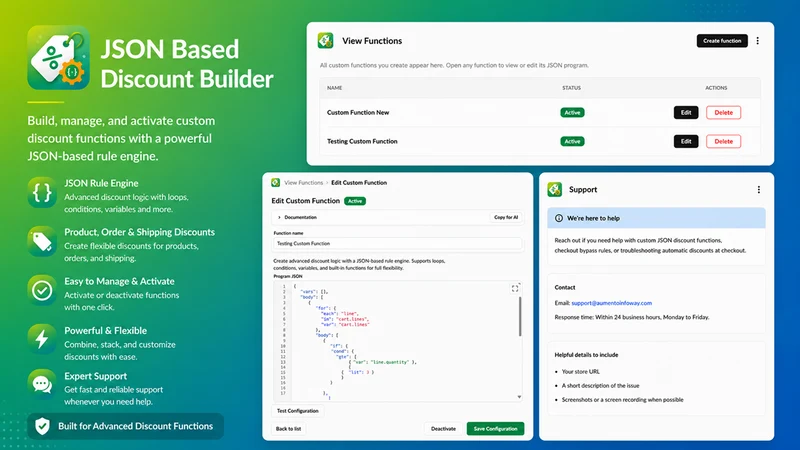800x450 pixels.
Task: Edit the Testing Custom Function row
Action: tap(686, 141)
